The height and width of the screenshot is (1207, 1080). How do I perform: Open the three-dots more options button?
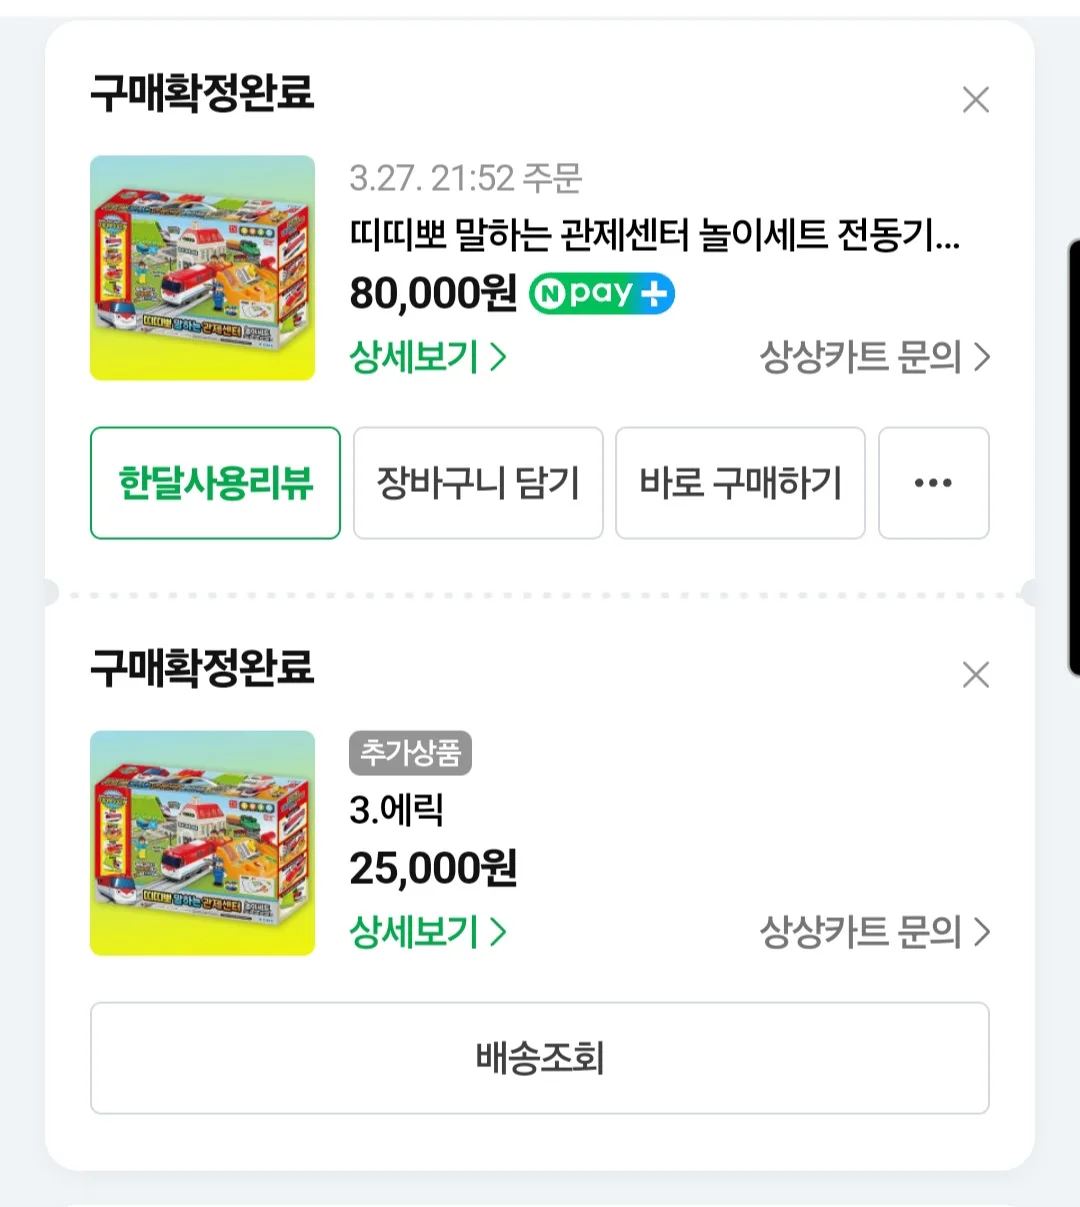coord(933,483)
